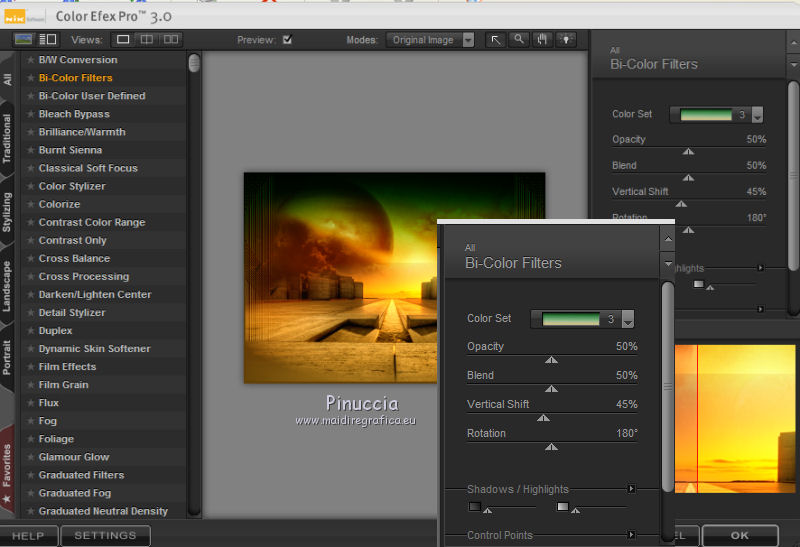Switch to split preview view

point(147,40)
